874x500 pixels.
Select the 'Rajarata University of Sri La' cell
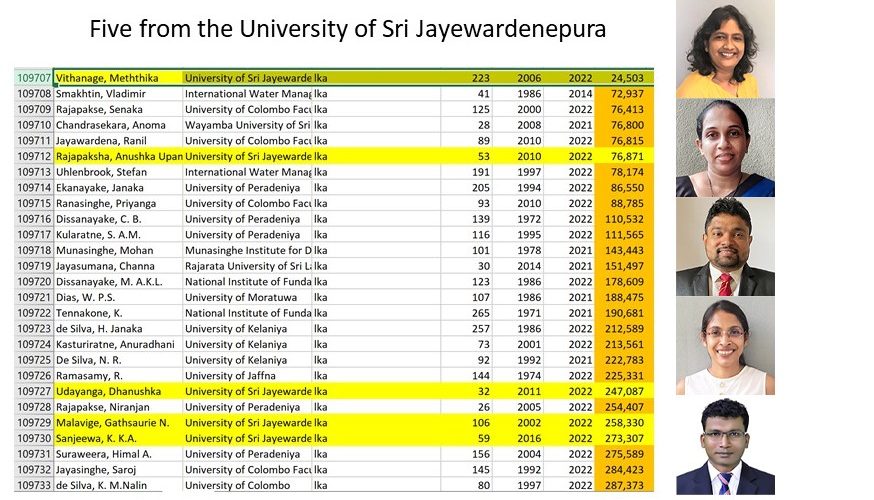pos(247,266)
